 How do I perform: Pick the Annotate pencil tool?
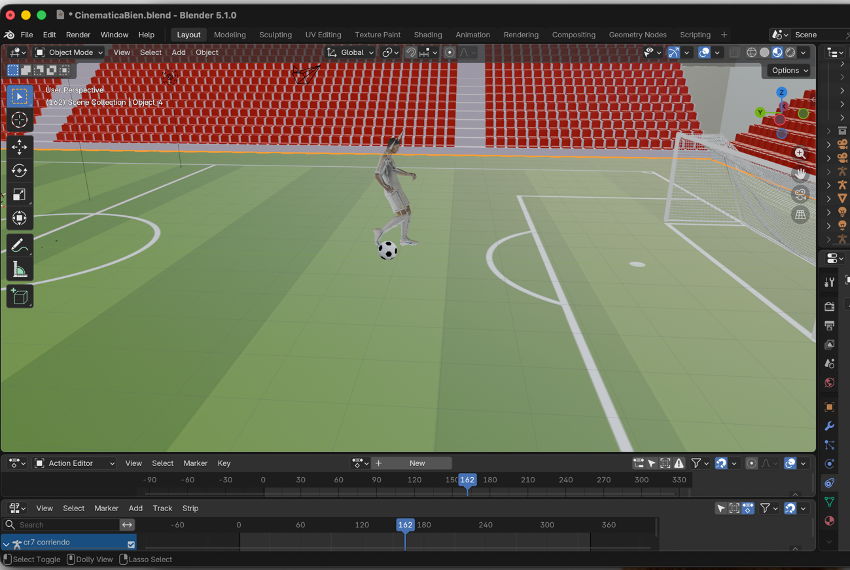coord(19,245)
